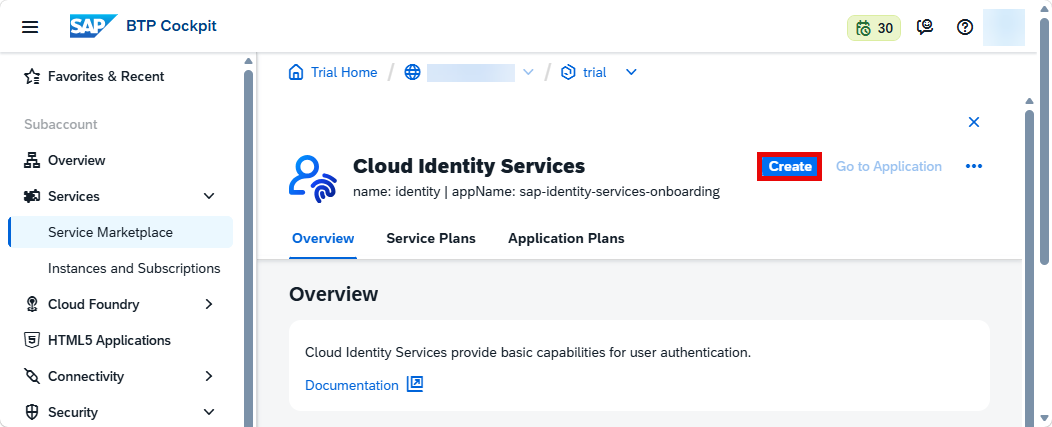Open the feedback chat icon
This screenshot has height=427, width=1052.
[x=925, y=28]
